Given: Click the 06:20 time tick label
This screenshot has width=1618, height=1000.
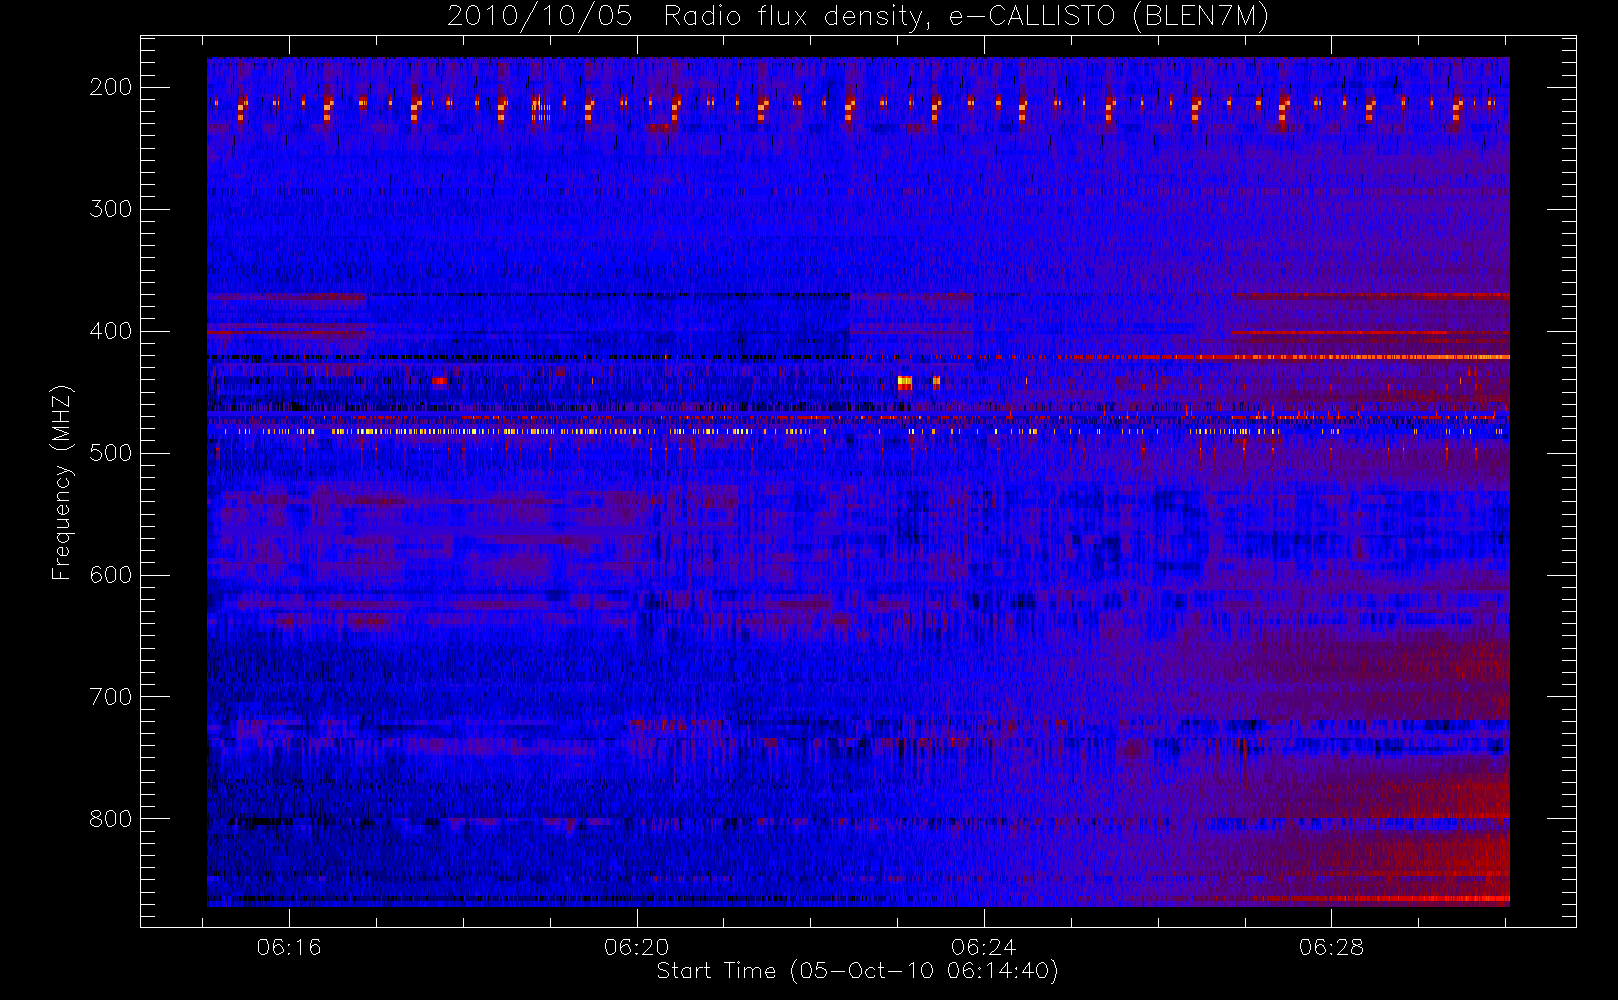Looking at the screenshot, I should coord(637,947).
